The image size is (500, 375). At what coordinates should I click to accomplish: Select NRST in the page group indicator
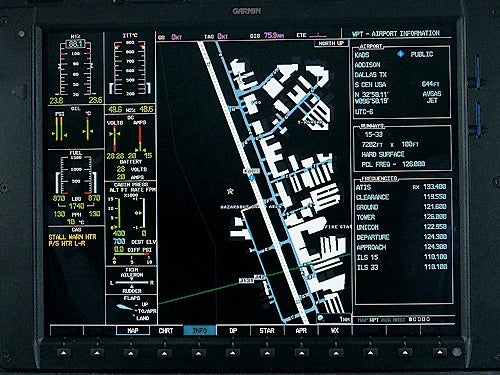tap(399, 320)
